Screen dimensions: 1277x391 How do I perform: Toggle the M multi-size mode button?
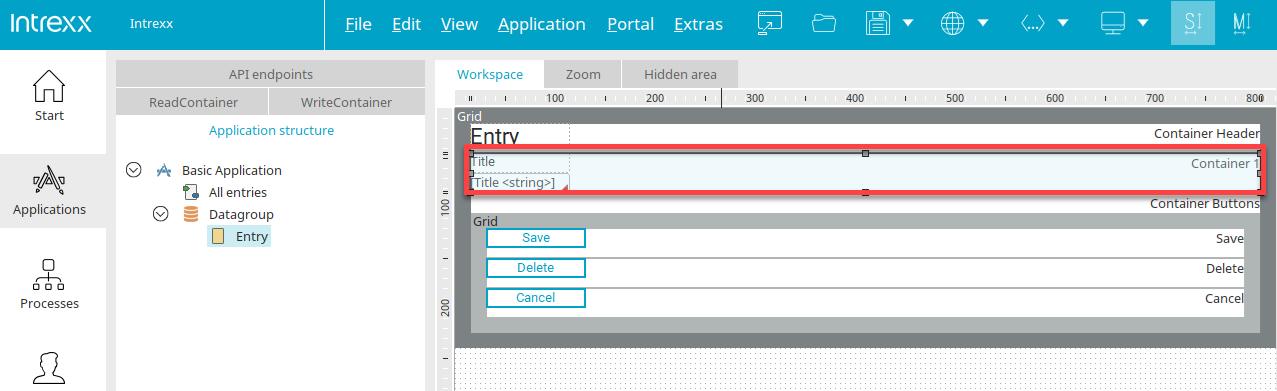coord(1241,23)
